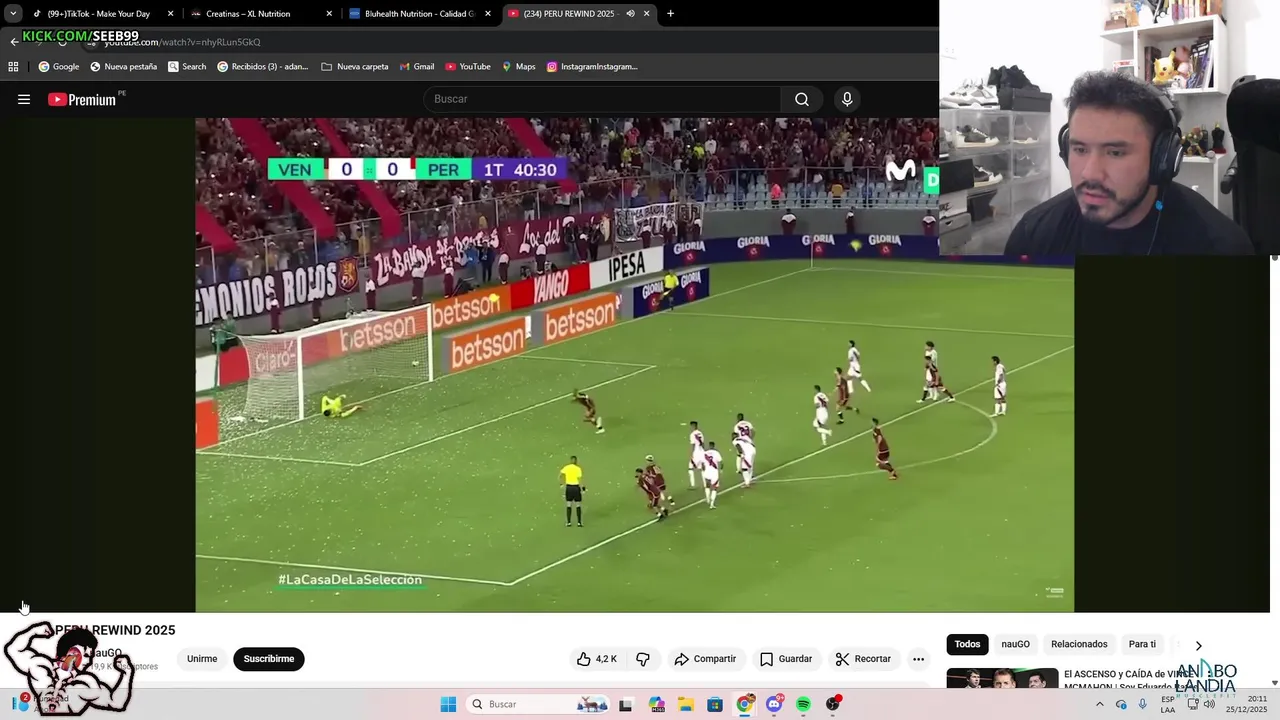Open Search bookmark
This screenshot has width=1280, height=720.
[187, 67]
